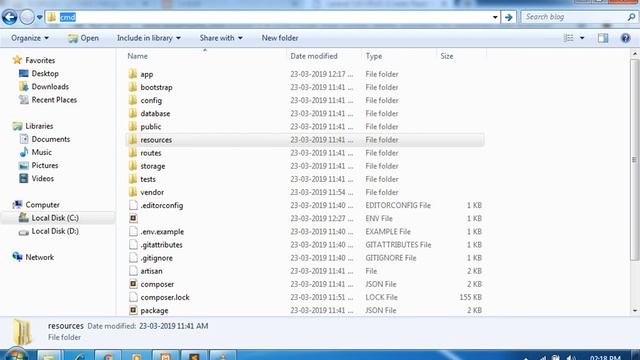The image size is (640, 360).
Task: Click the Change your view icon
Action: pos(568,38)
